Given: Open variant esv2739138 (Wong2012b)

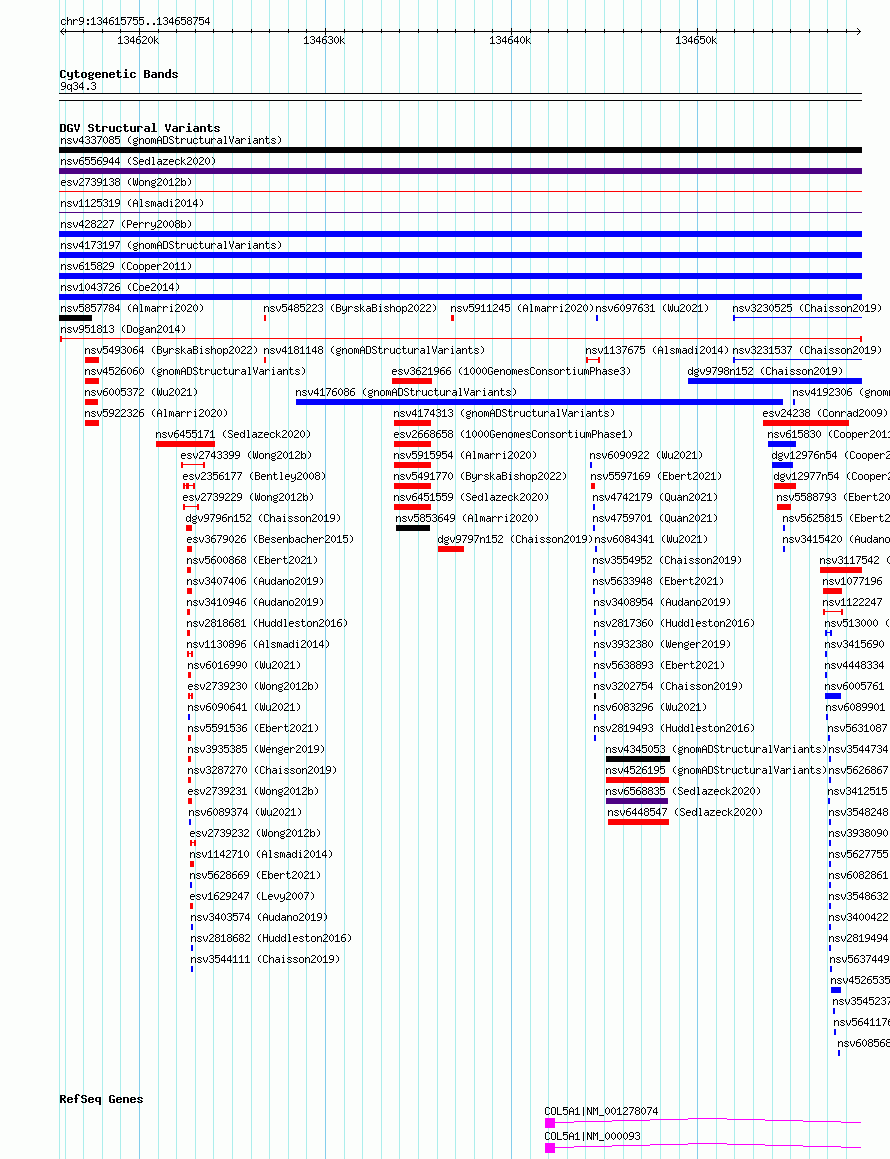Looking at the screenshot, I should click(x=126, y=182).
